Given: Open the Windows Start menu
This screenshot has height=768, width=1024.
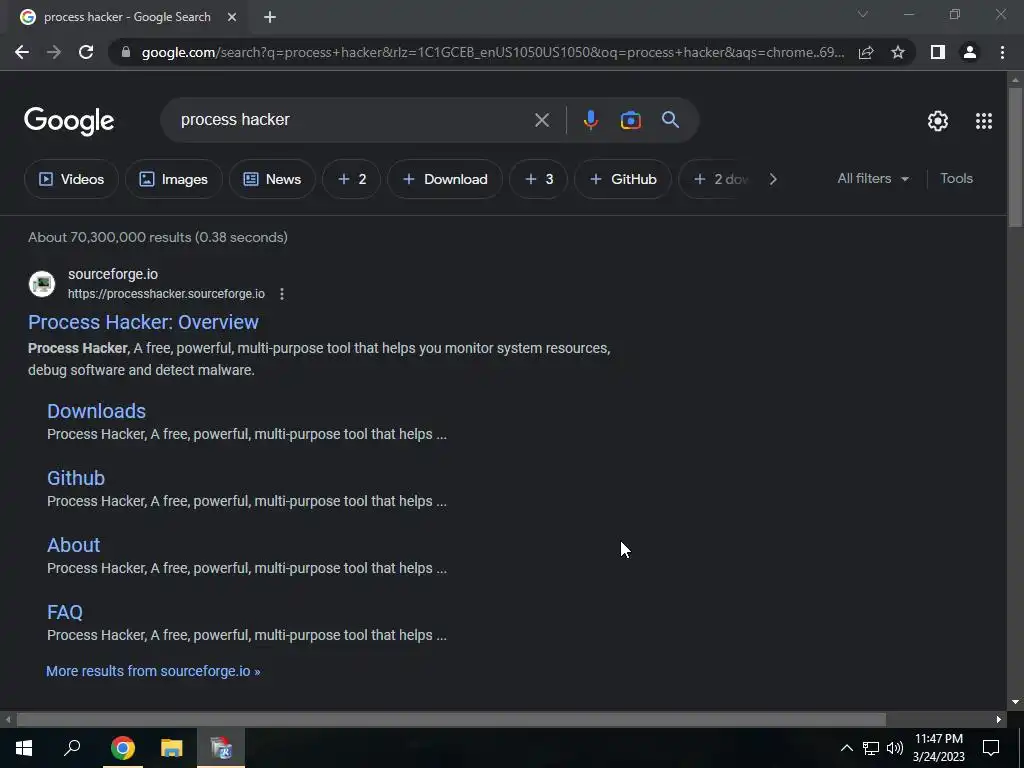Looking at the screenshot, I should (x=24, y=748).
